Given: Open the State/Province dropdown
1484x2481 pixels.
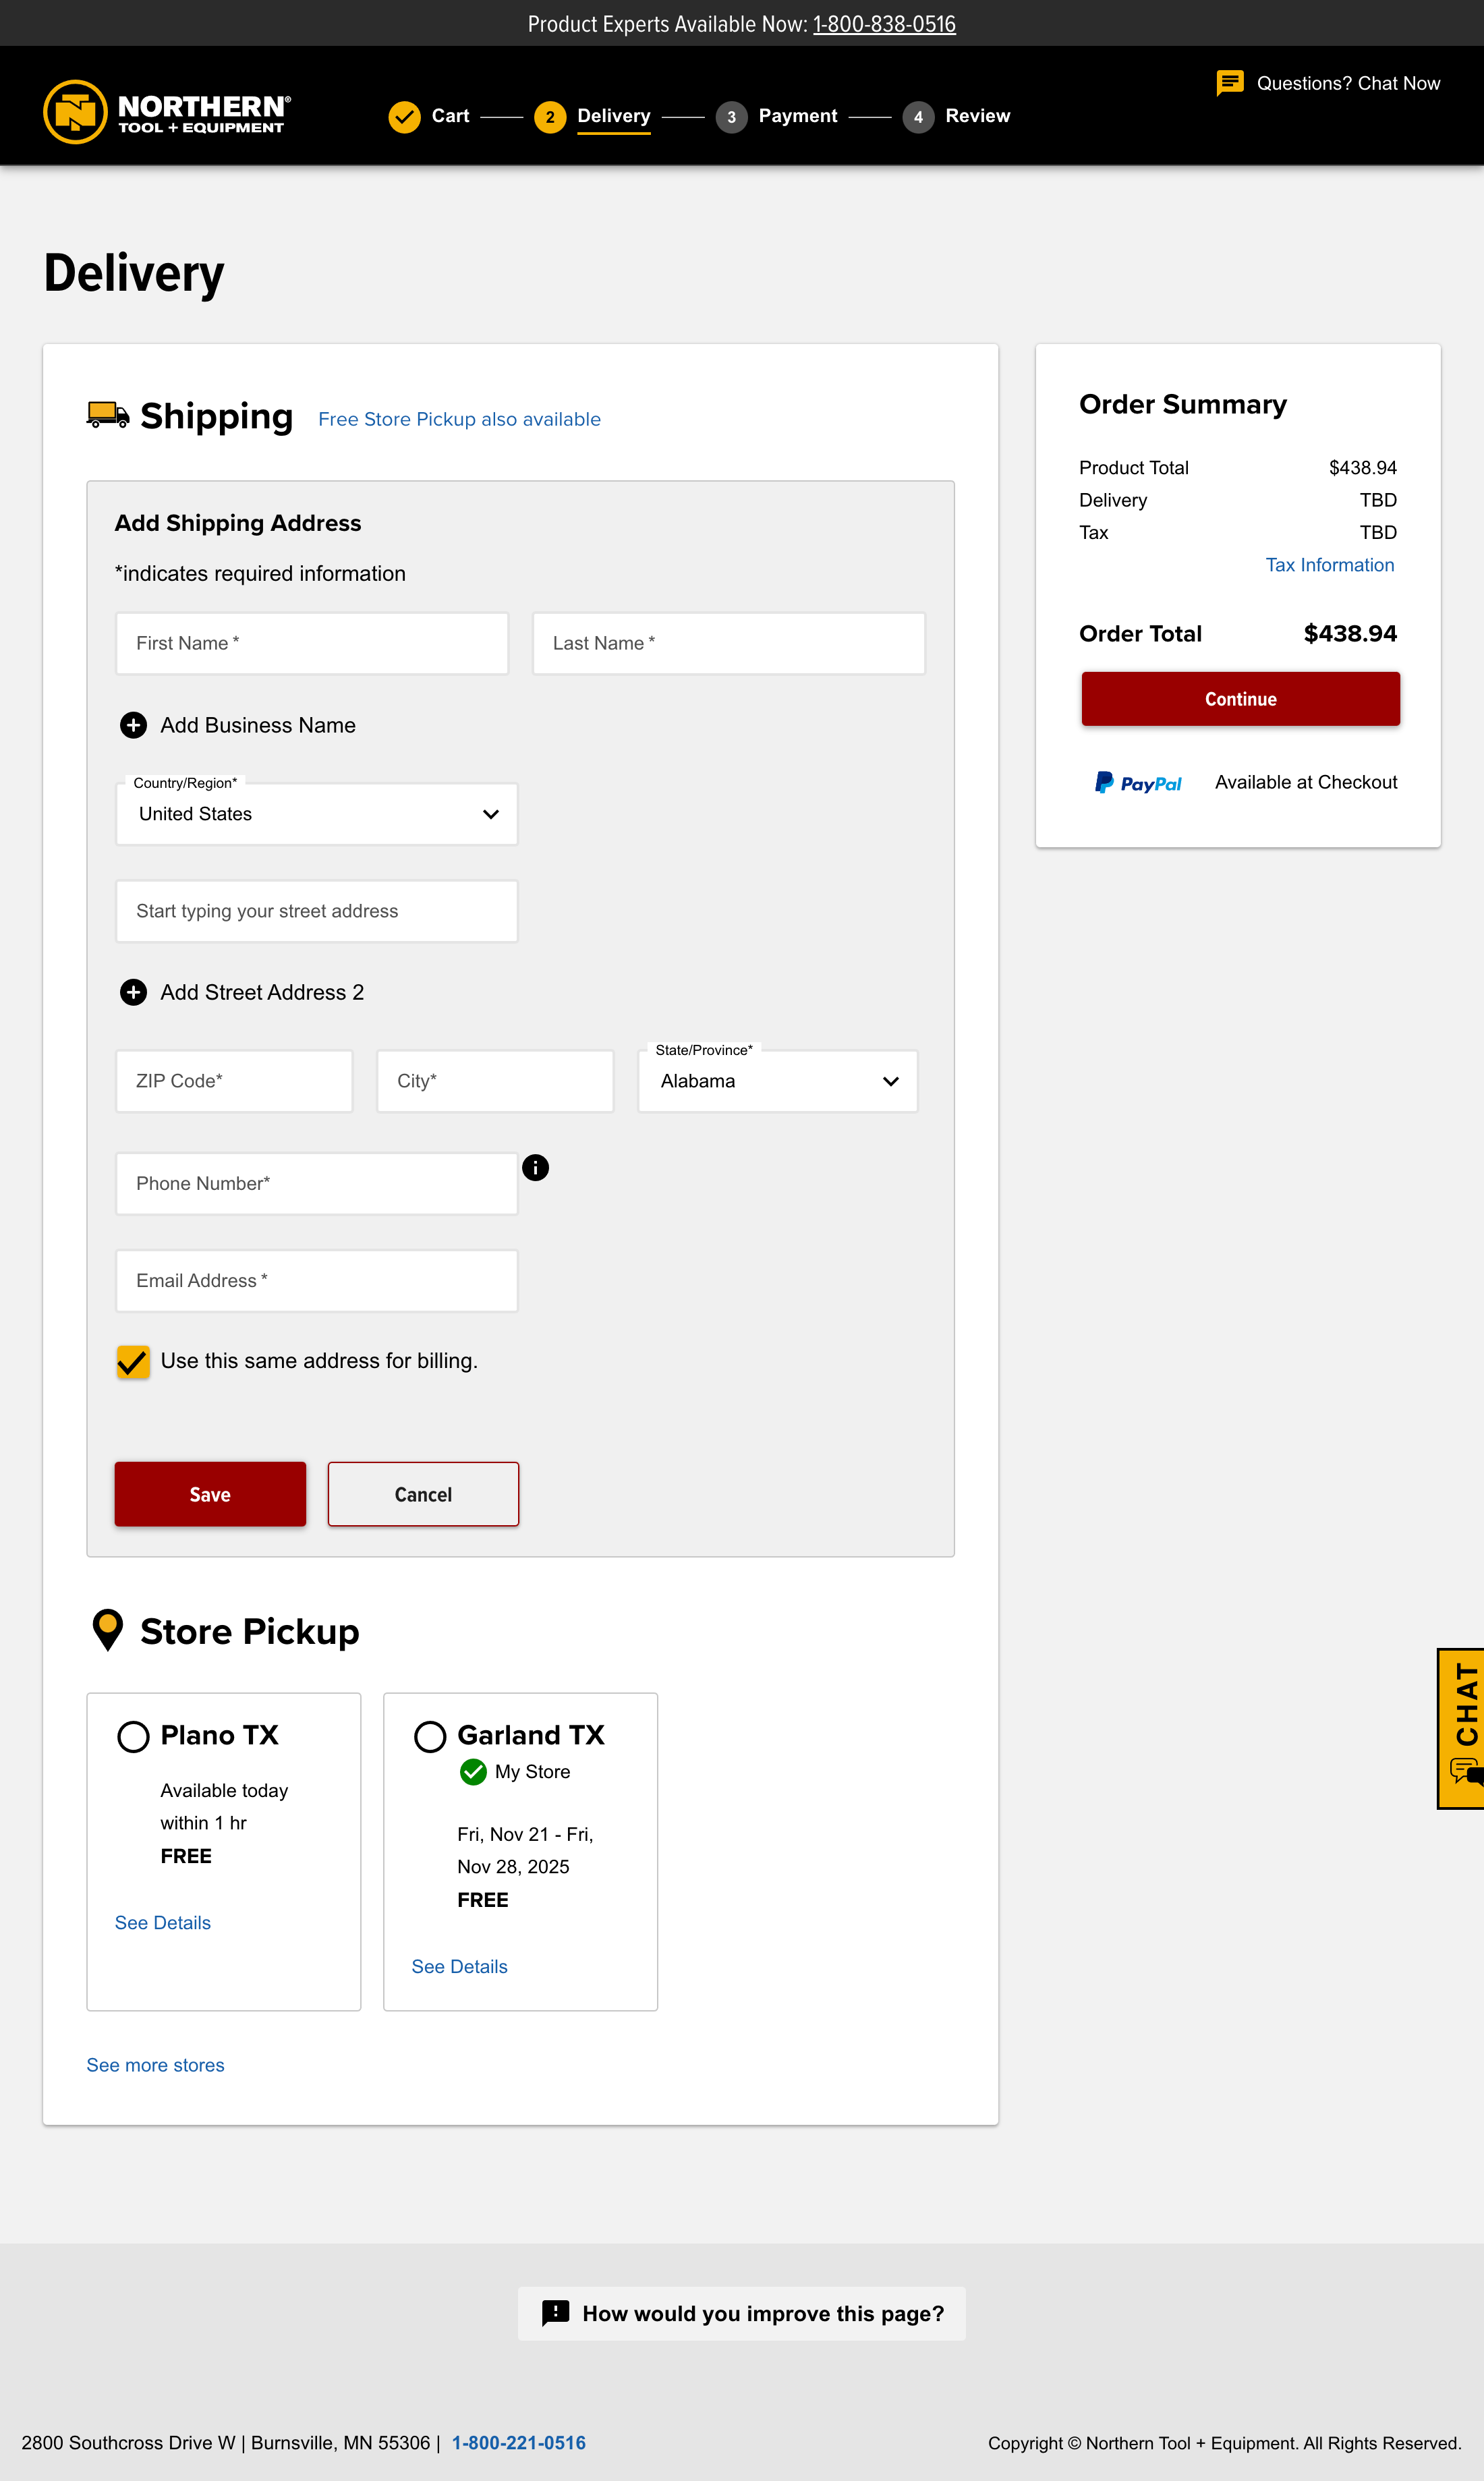Looking at the screenshot, I should (x=777, y=1081).
